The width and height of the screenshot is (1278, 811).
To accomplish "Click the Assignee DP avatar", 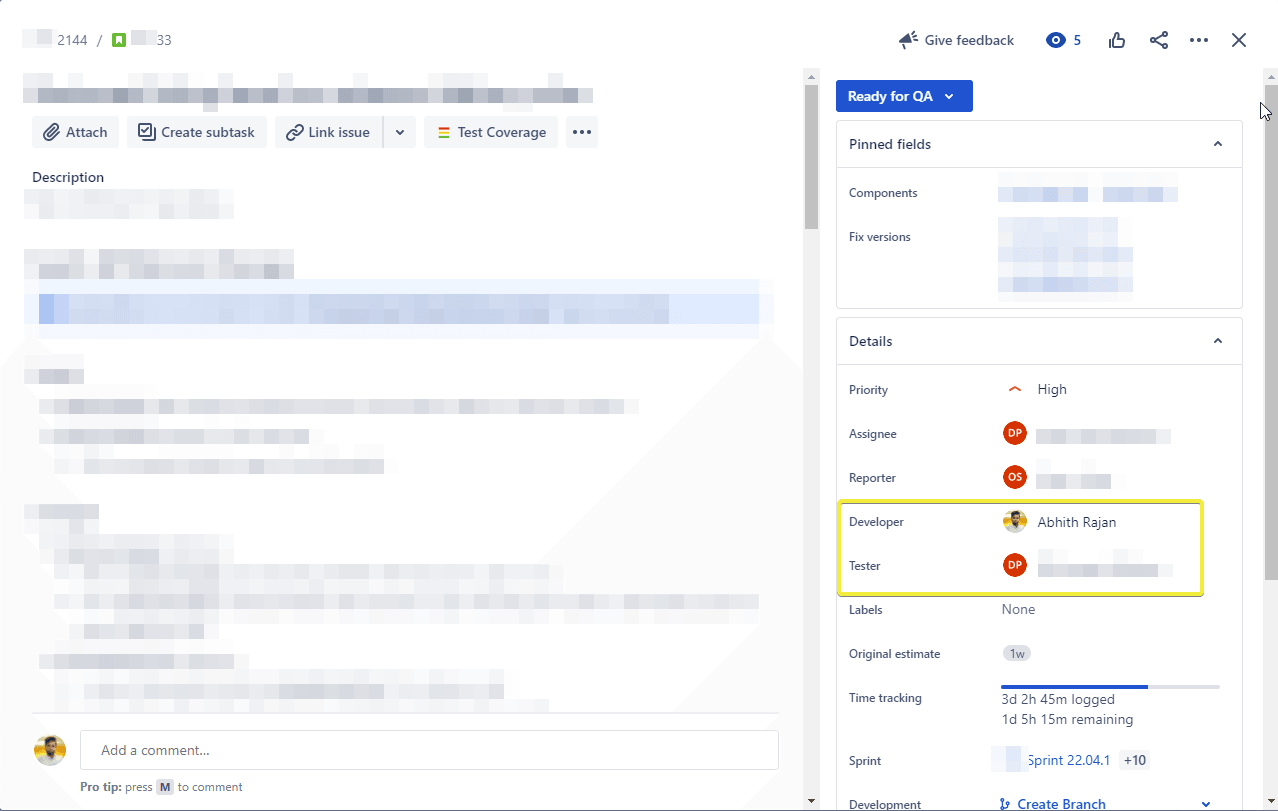I will click(x=1015, y=433).
